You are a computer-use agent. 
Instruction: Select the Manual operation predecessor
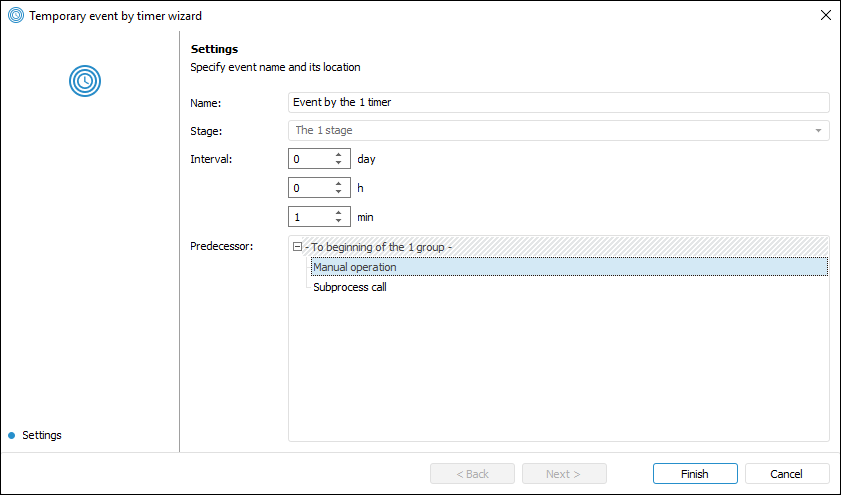(355, 267)
